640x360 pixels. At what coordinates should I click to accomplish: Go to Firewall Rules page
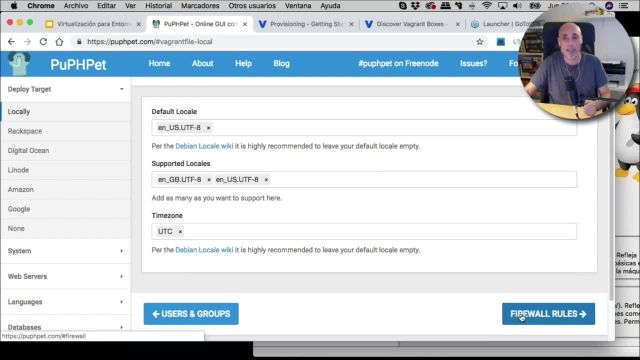pos(548,314)
